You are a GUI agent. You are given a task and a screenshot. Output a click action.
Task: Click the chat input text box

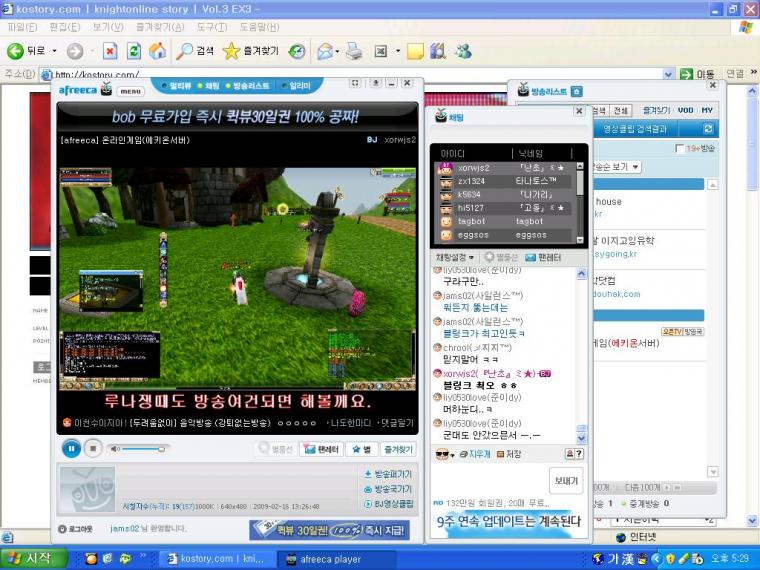(489, 480)
